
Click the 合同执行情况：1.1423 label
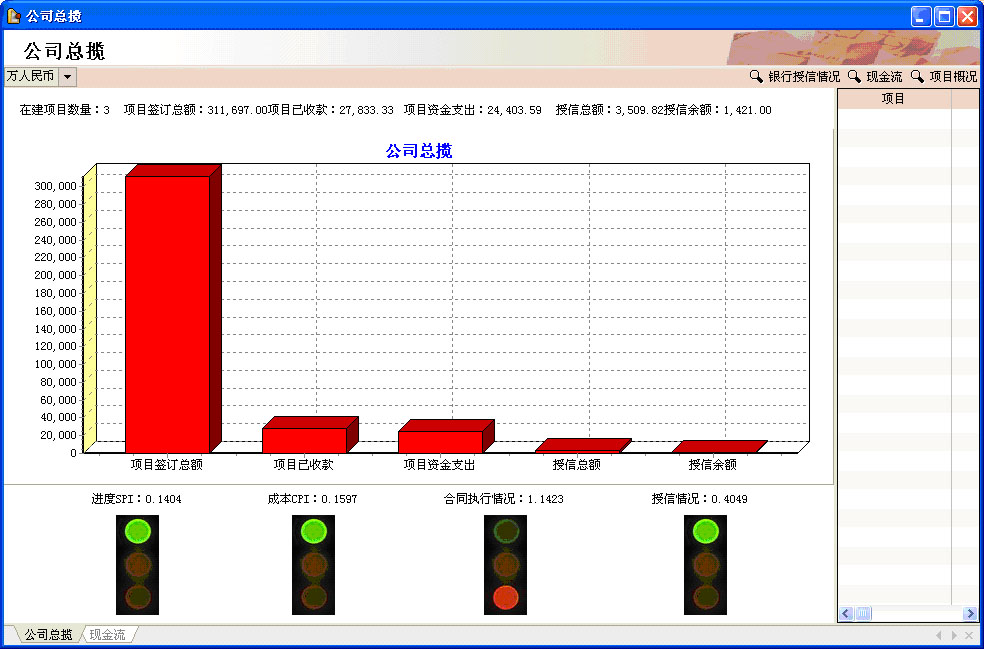point(503,499)
